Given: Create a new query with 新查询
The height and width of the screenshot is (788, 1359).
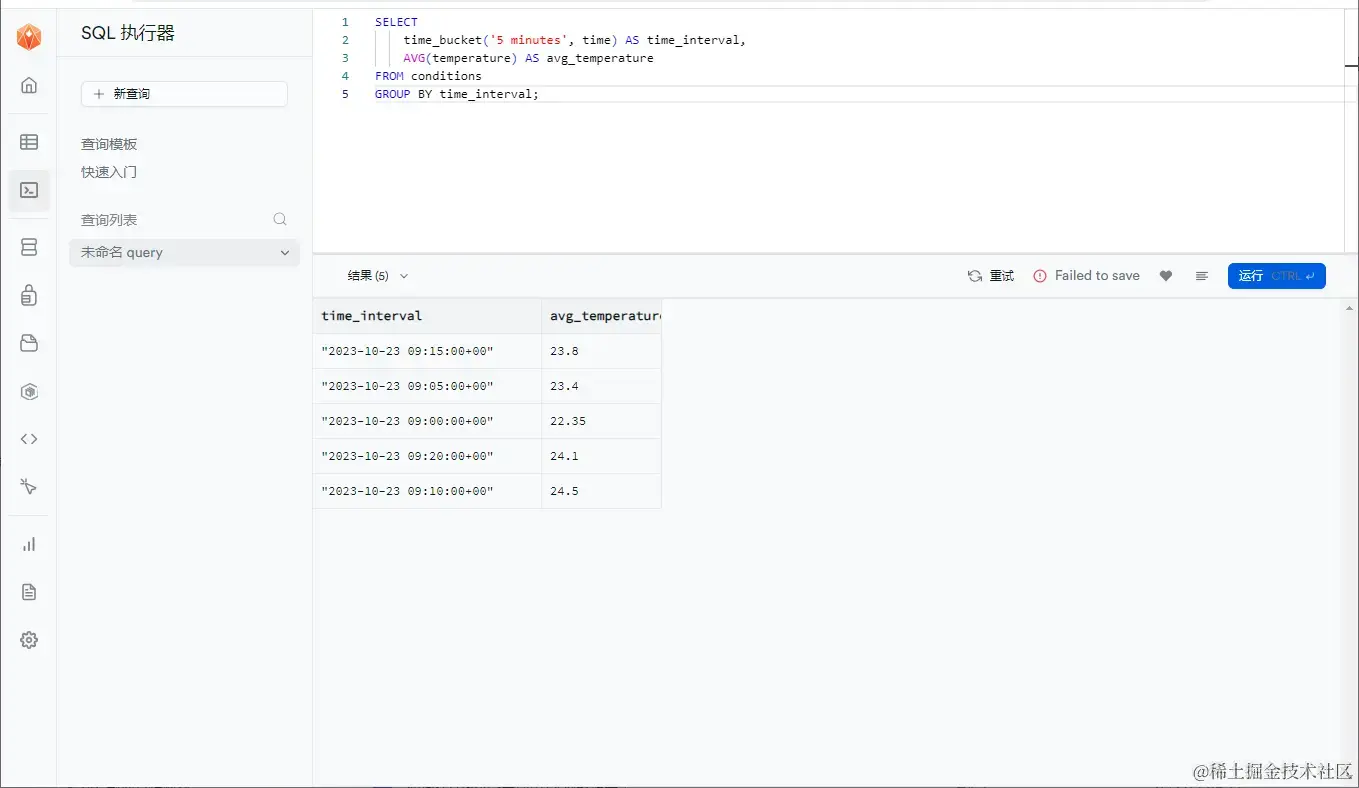Looking at the screenshot, I should pyautogui.click(x=184, y=94).
